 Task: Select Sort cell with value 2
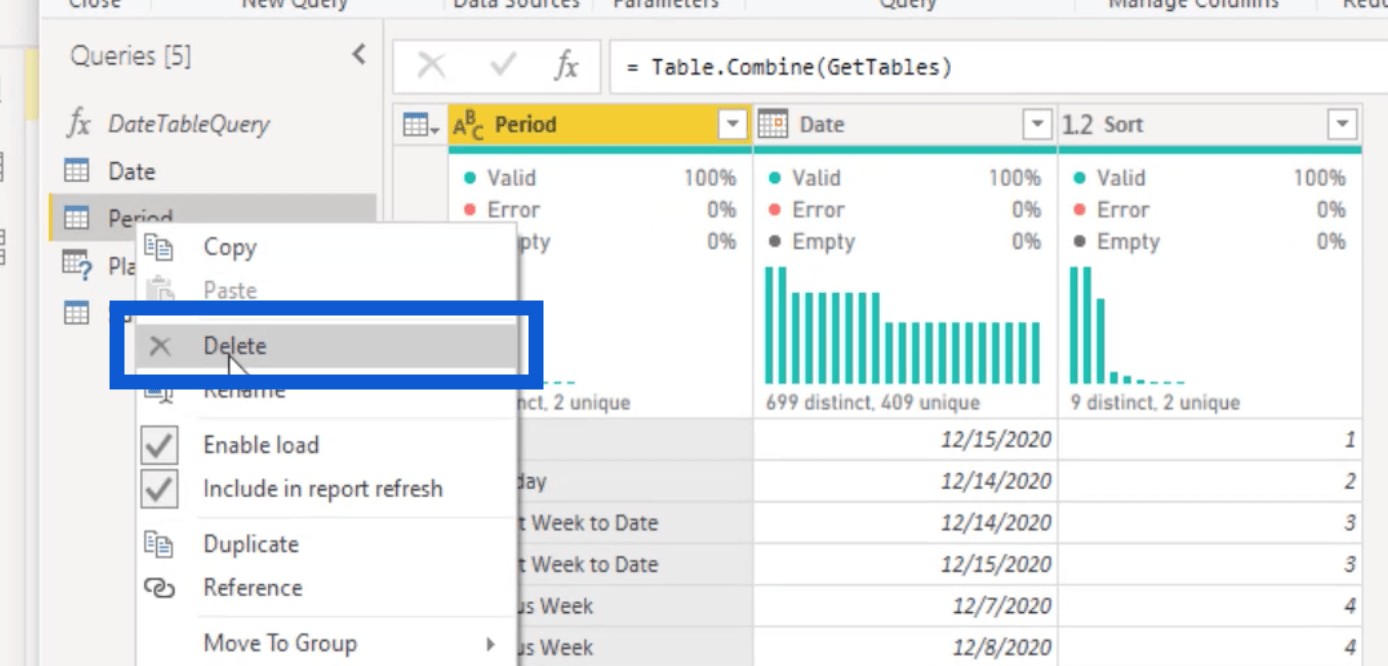pos(1209,482)
